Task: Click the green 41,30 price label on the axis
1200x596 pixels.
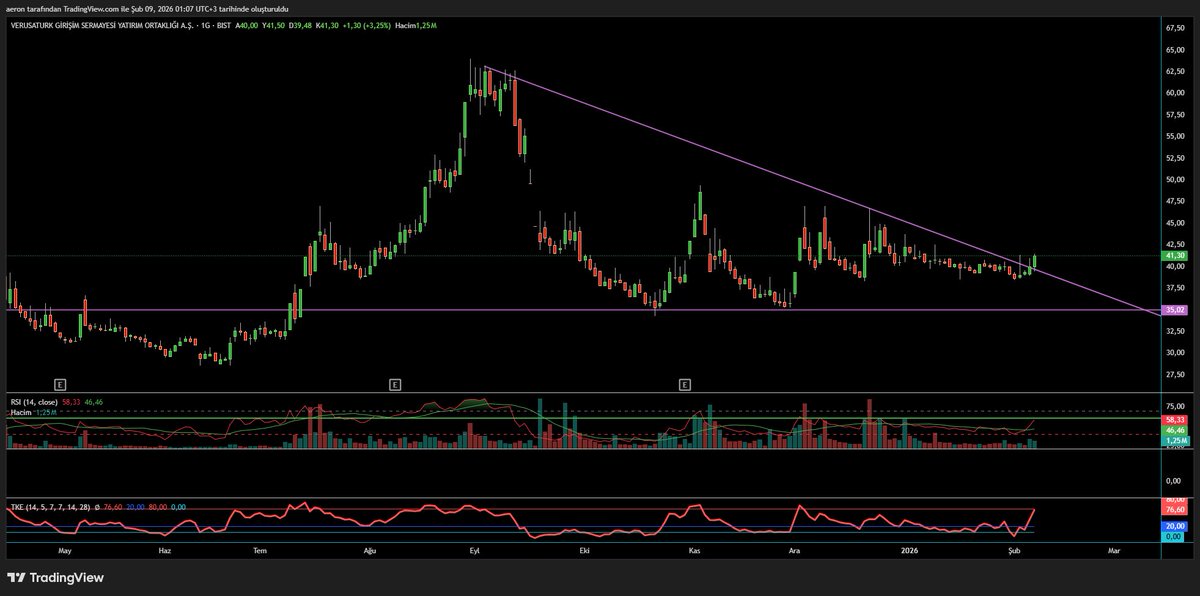Action: point(1174,256)
